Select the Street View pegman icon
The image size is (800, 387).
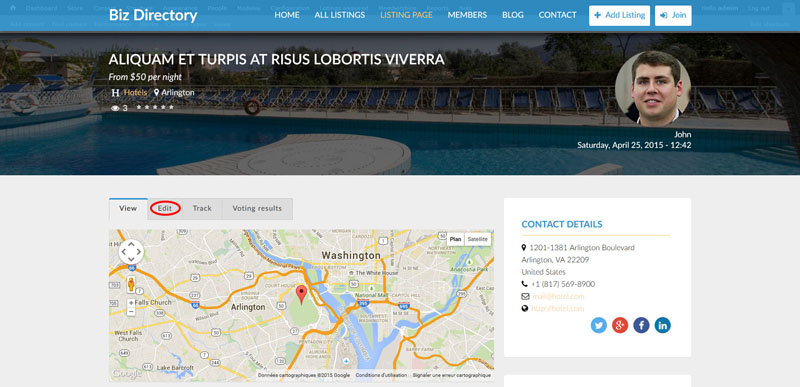pyautogui.click(x=131, y=285)
